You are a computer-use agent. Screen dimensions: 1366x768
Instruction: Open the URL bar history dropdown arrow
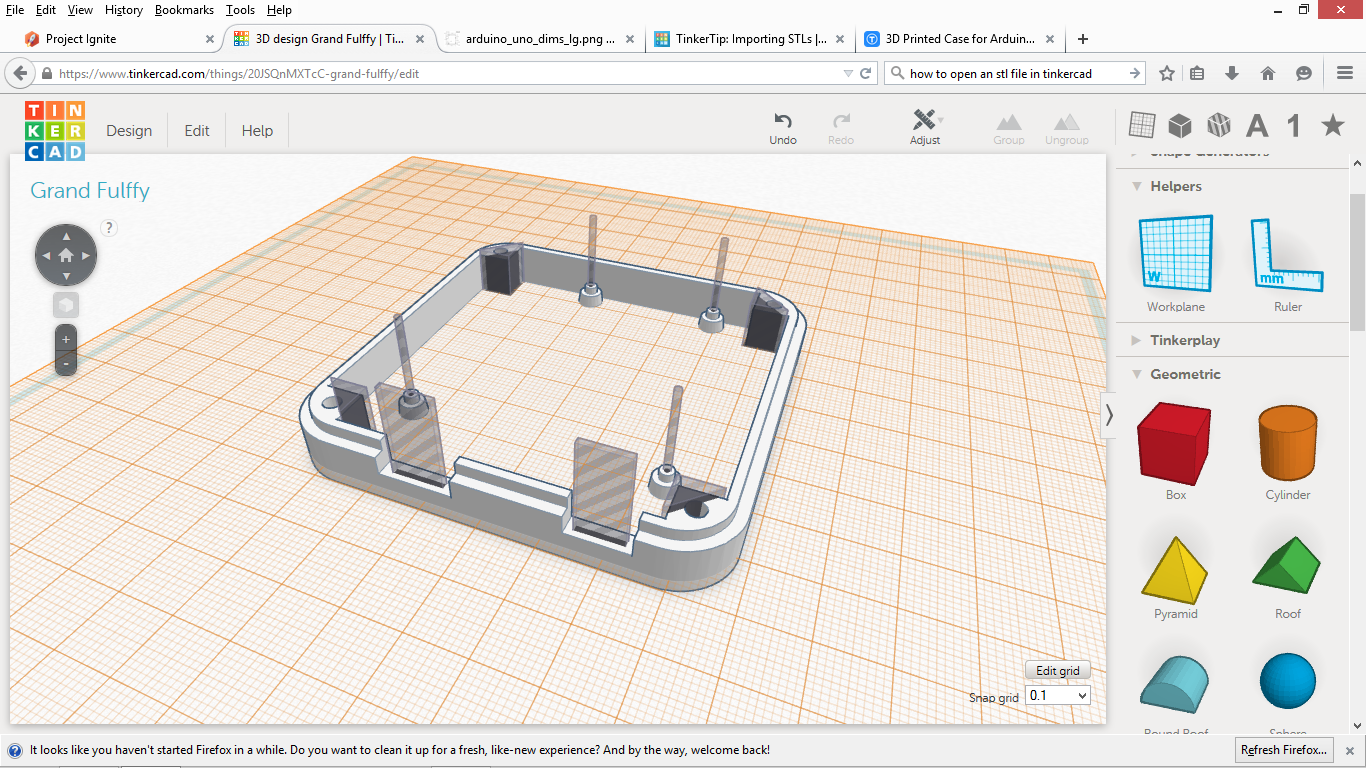(x=848, y=73)
